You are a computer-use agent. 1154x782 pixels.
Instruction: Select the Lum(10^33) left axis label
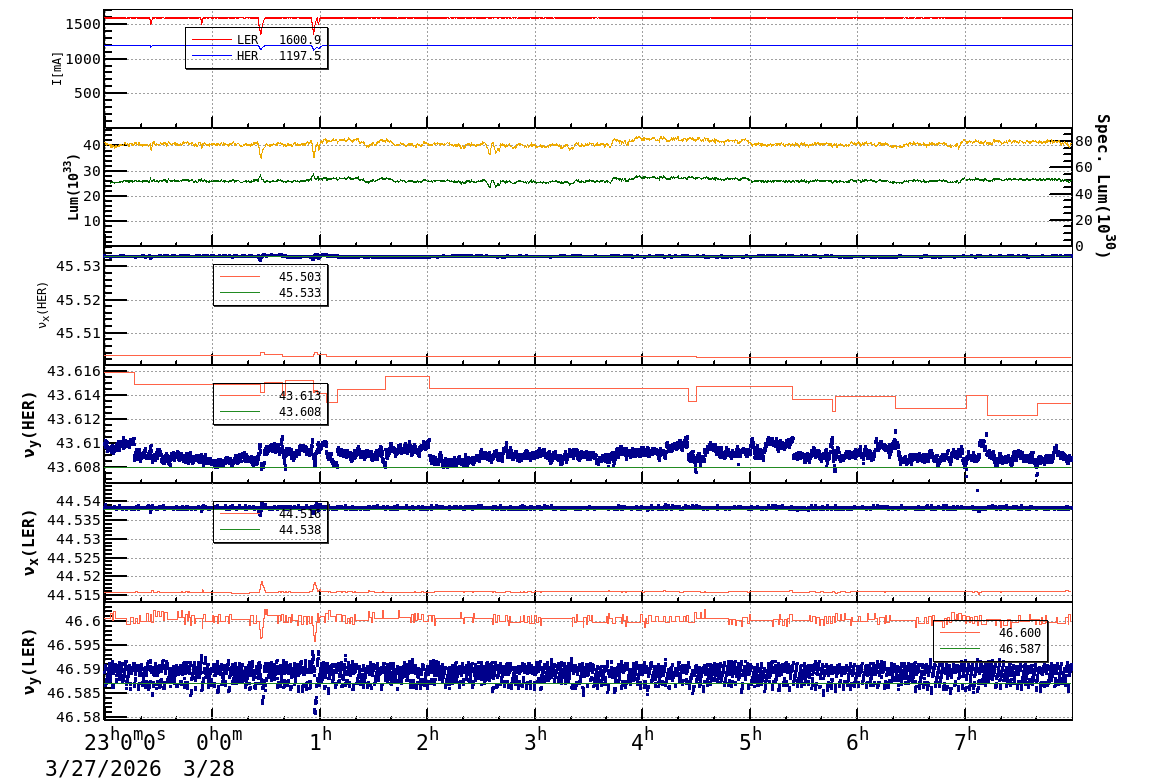coord(73,187)
